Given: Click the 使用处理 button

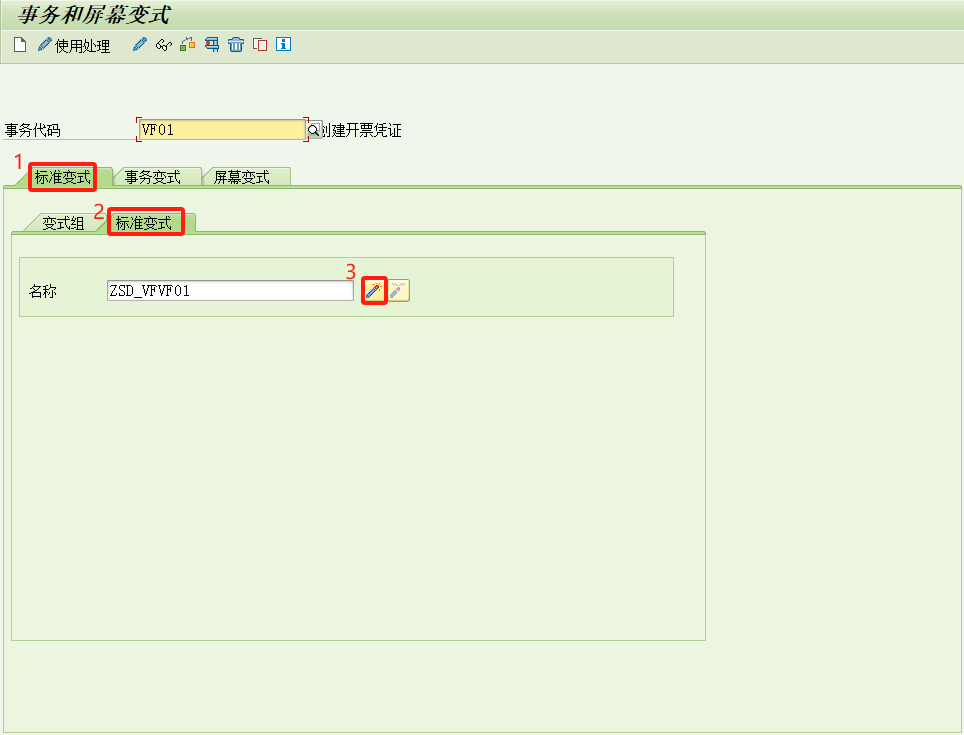Looking at the screenshot, I should click(x=74, y=45).
